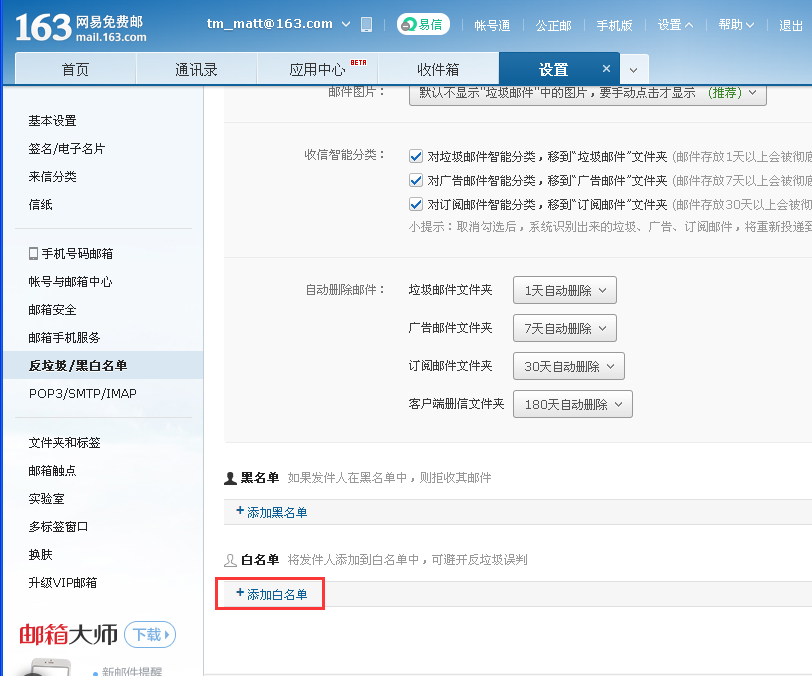Click 添加黑名单 link
812x676 pixels.
tap(271, 512)
